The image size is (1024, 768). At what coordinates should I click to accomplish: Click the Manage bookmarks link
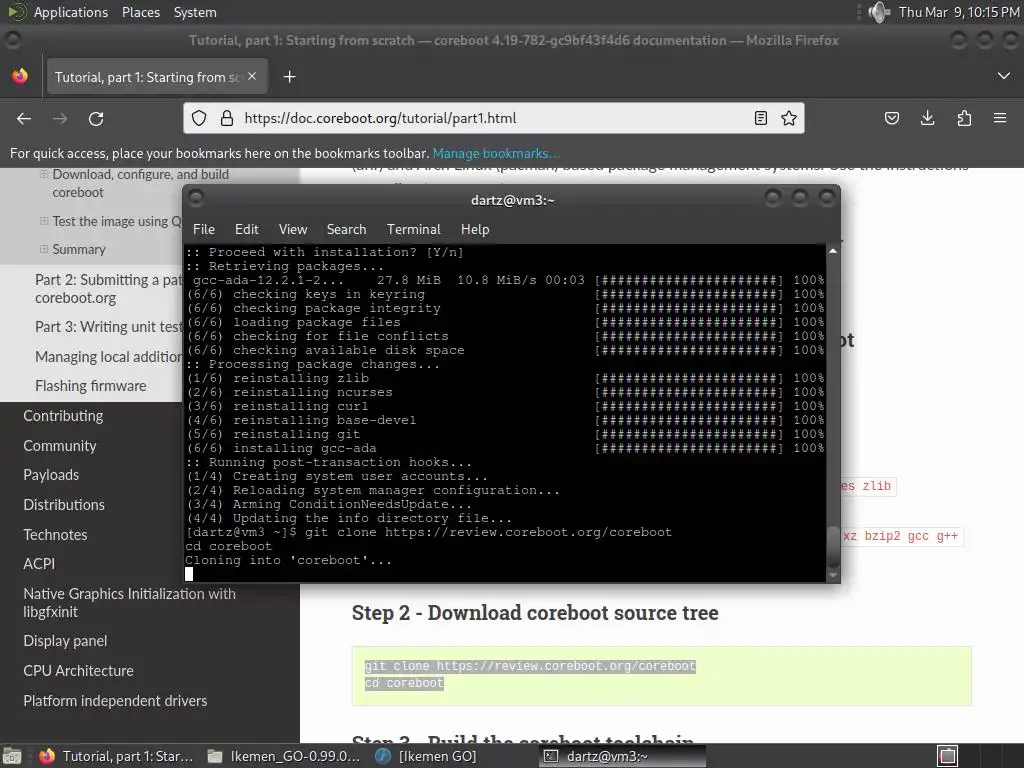496,153
